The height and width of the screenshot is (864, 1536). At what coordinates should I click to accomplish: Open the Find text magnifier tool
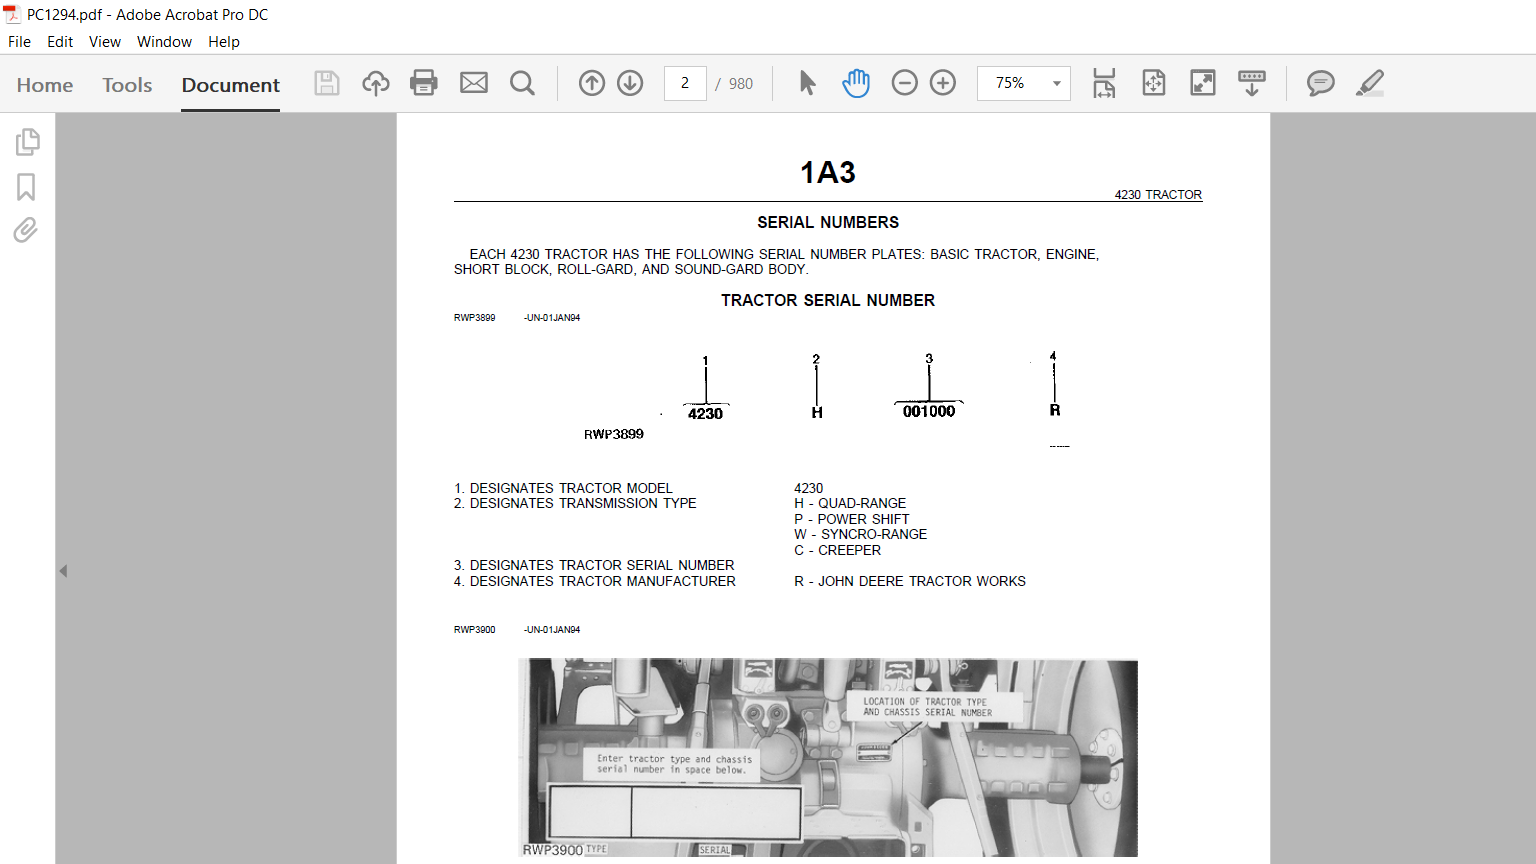tap(522, 83)
